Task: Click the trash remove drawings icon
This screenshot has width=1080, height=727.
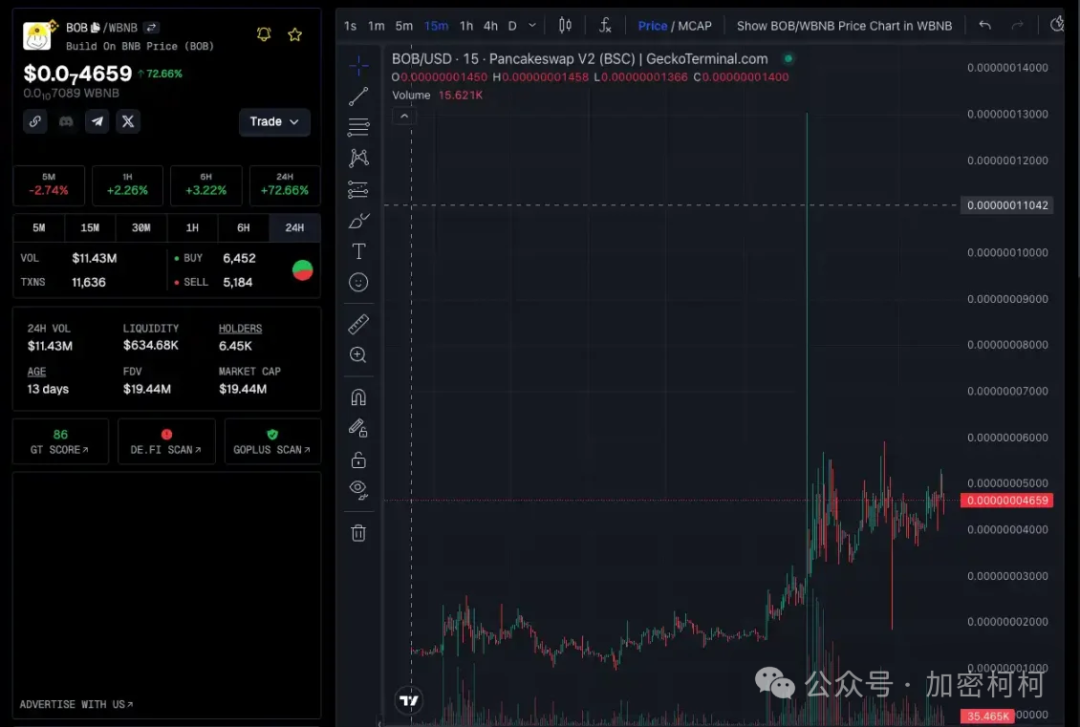Action: (x=358, y=533)
